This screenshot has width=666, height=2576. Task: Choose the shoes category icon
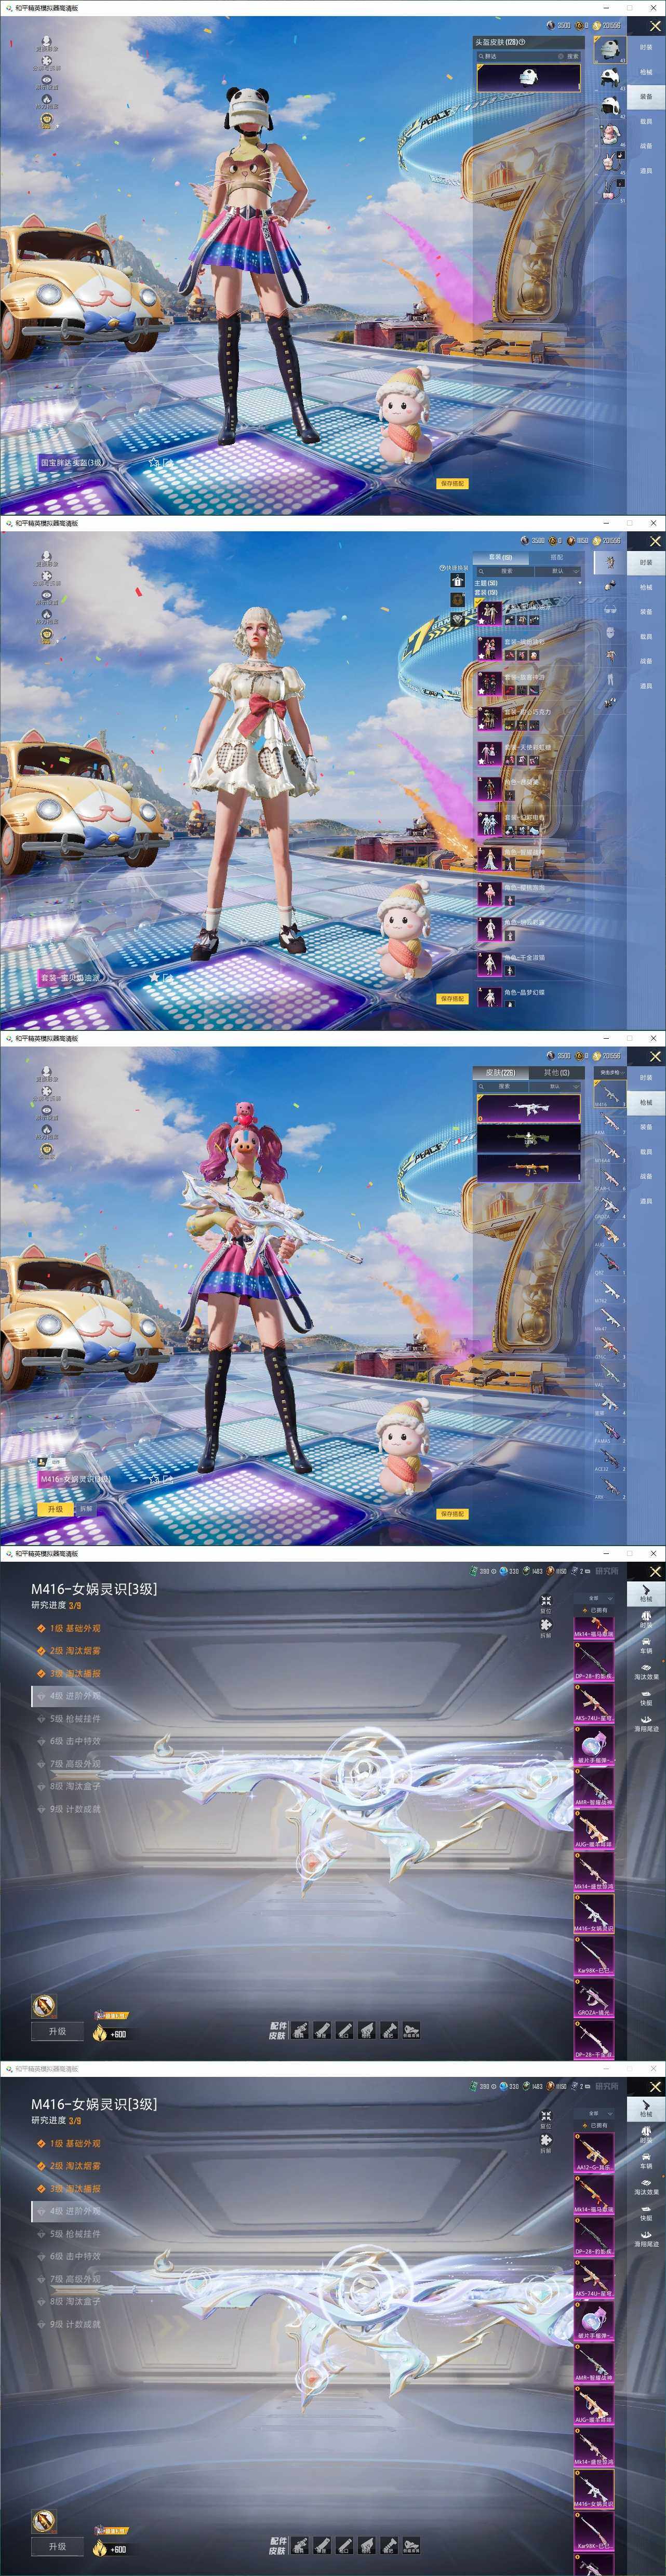pos(609,702)
